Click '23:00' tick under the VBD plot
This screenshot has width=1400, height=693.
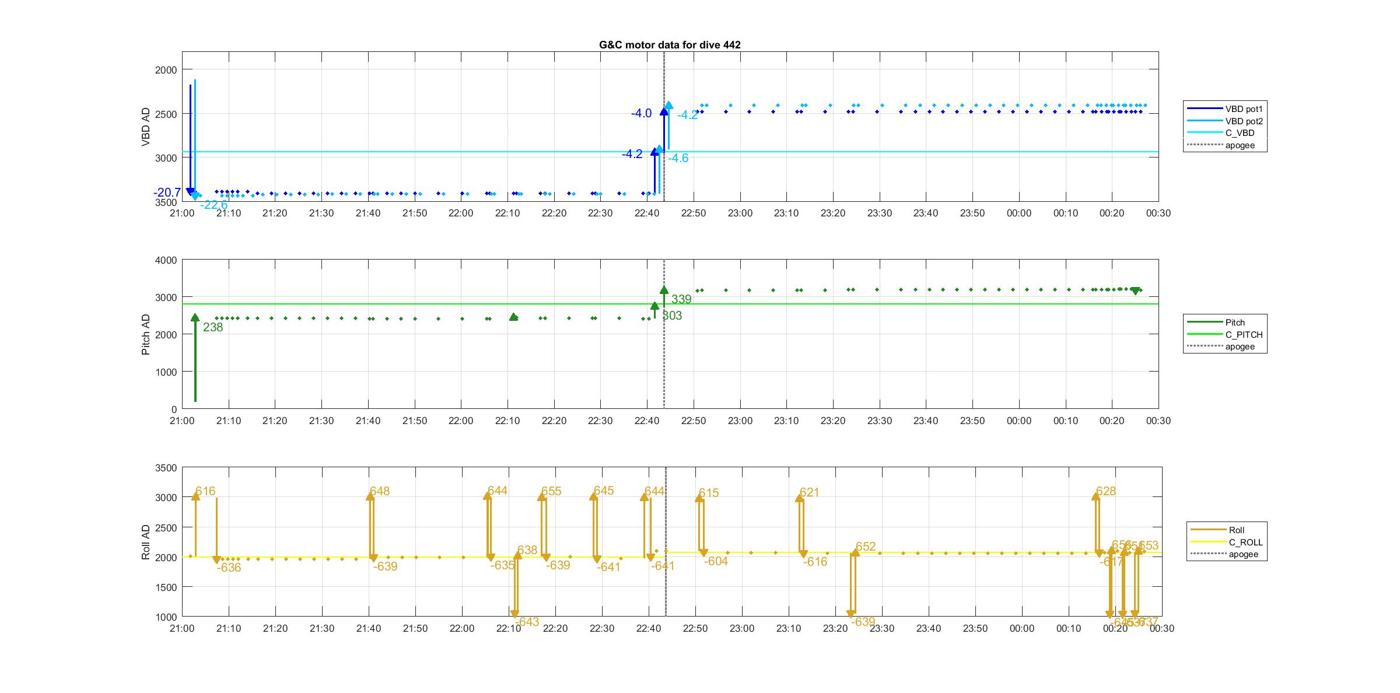pyautogui.click(x=740, y=212)
